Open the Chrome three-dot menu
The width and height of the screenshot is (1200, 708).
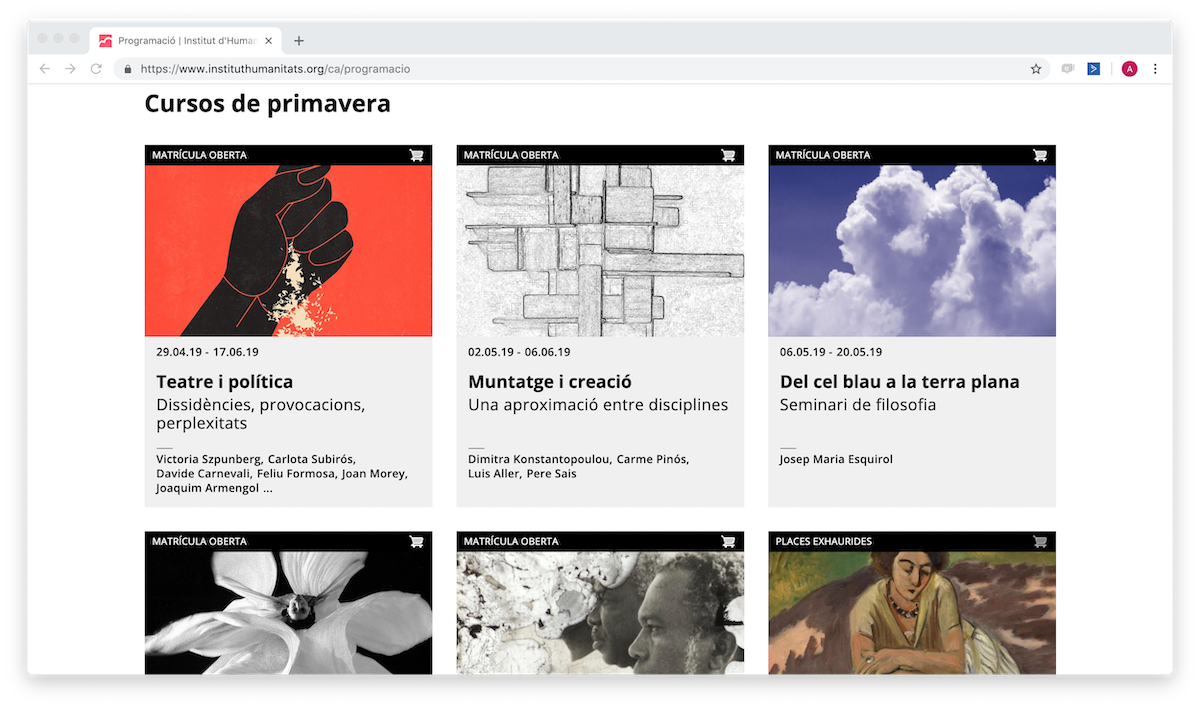(1155, 69)
